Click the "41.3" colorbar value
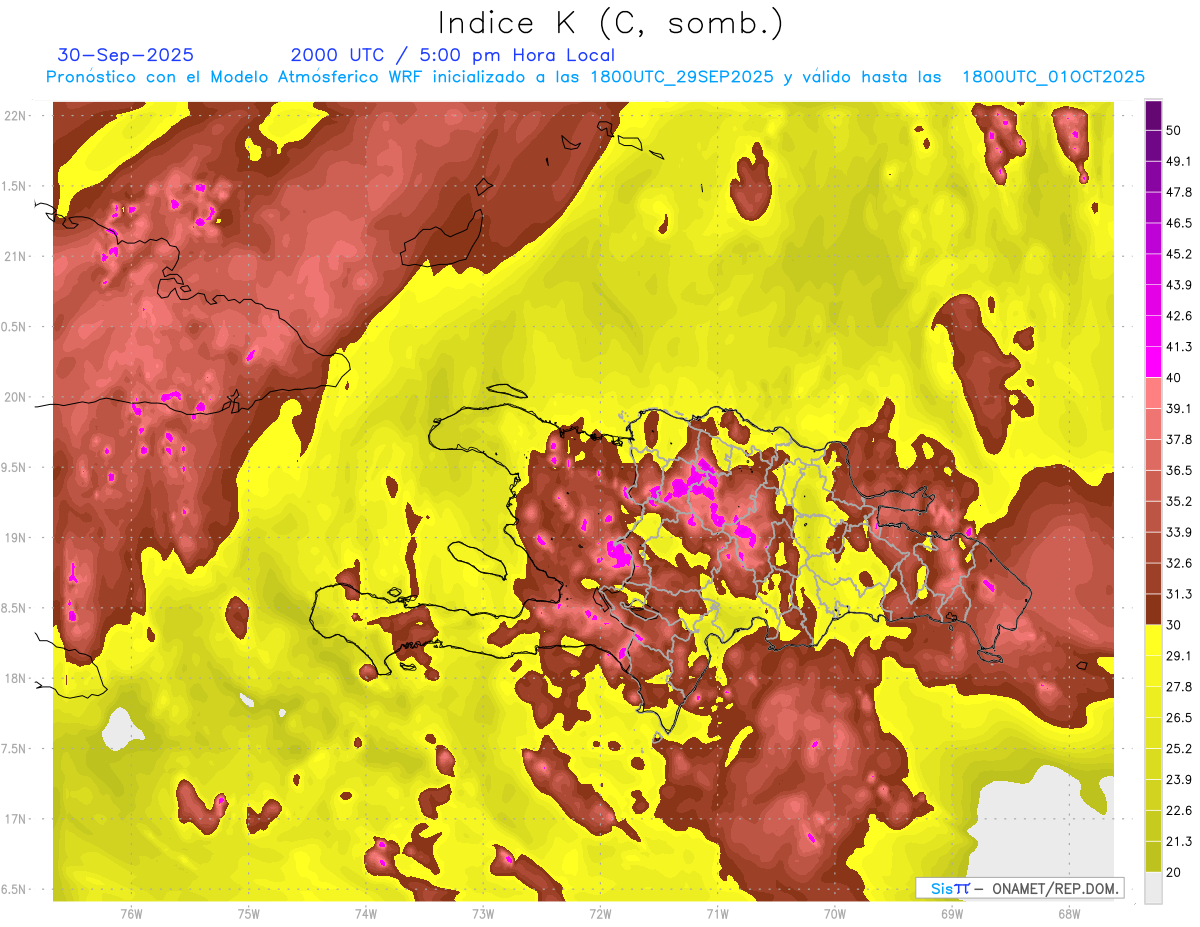The width and height of the screenshot is (1200, 927). tap(1180, 347)
